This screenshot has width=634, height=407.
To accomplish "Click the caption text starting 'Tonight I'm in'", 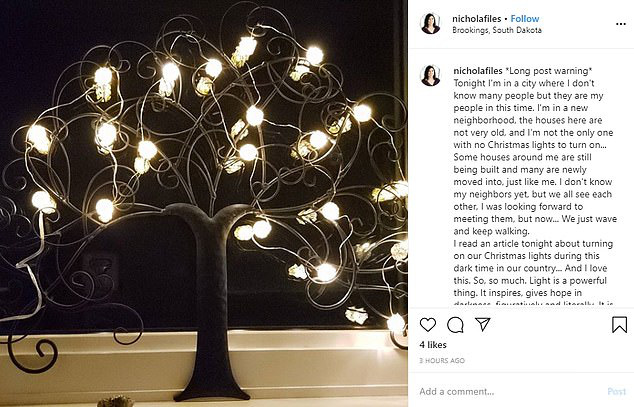I will coord(534,157).
